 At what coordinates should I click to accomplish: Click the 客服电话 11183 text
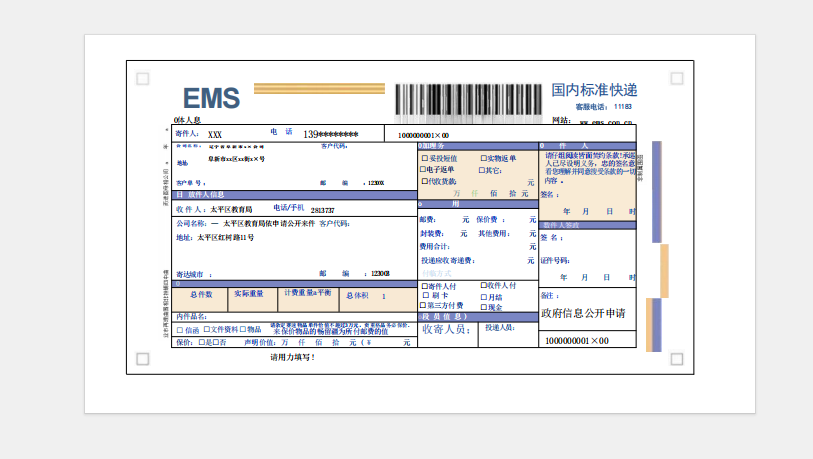pyautogui.click(x=604, y=107)
